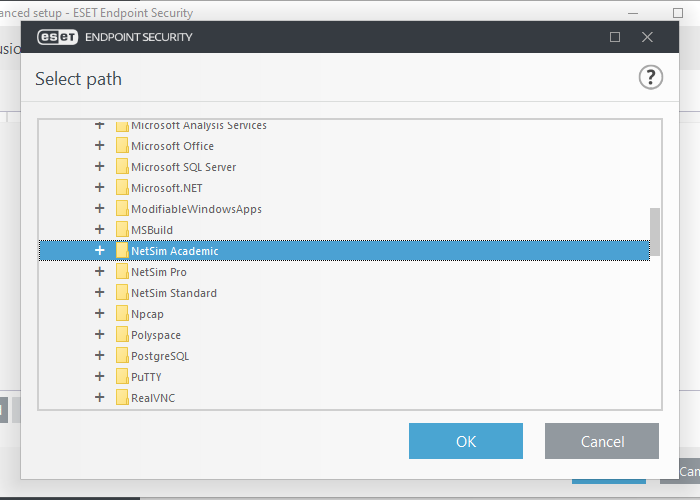The width and height of the screenshot is (700, 500).
Task: Click the NetSim Standard folder icon
Action: point(122,292)
